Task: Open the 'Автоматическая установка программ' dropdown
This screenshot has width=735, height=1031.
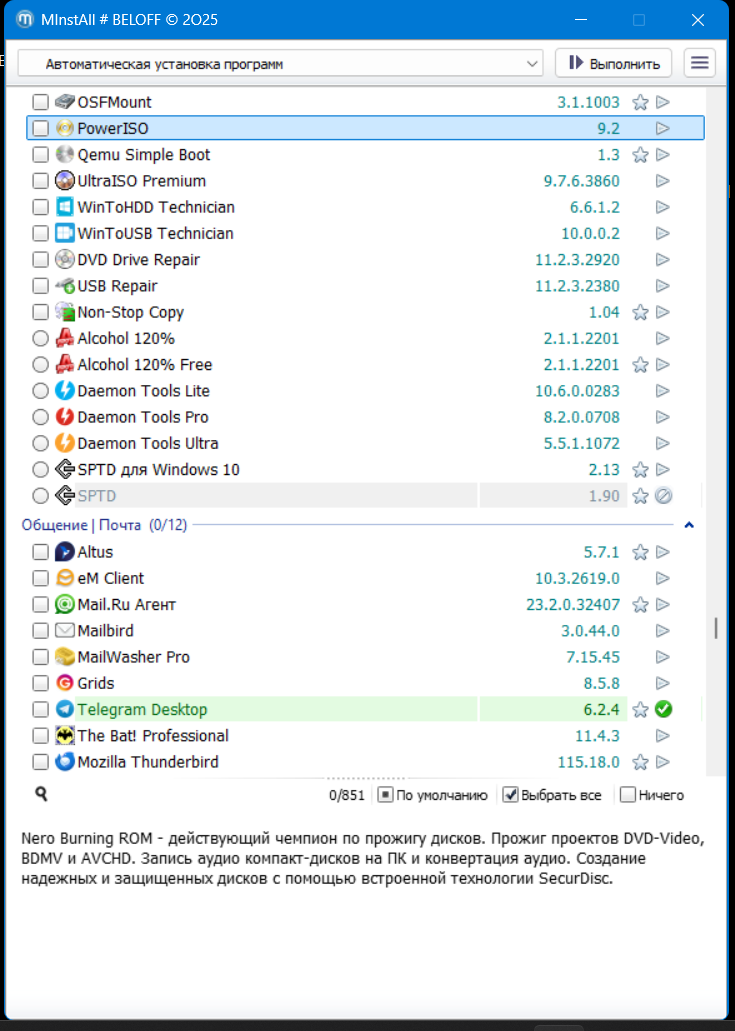Action: (x=280, y=64)
